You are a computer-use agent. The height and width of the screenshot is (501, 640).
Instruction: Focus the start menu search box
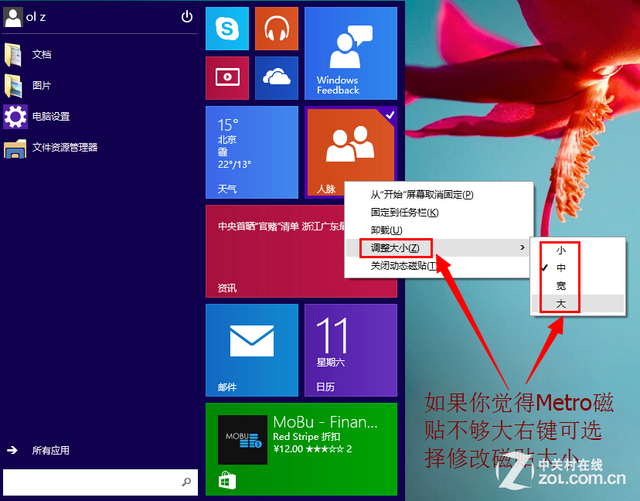pos(100,482)
